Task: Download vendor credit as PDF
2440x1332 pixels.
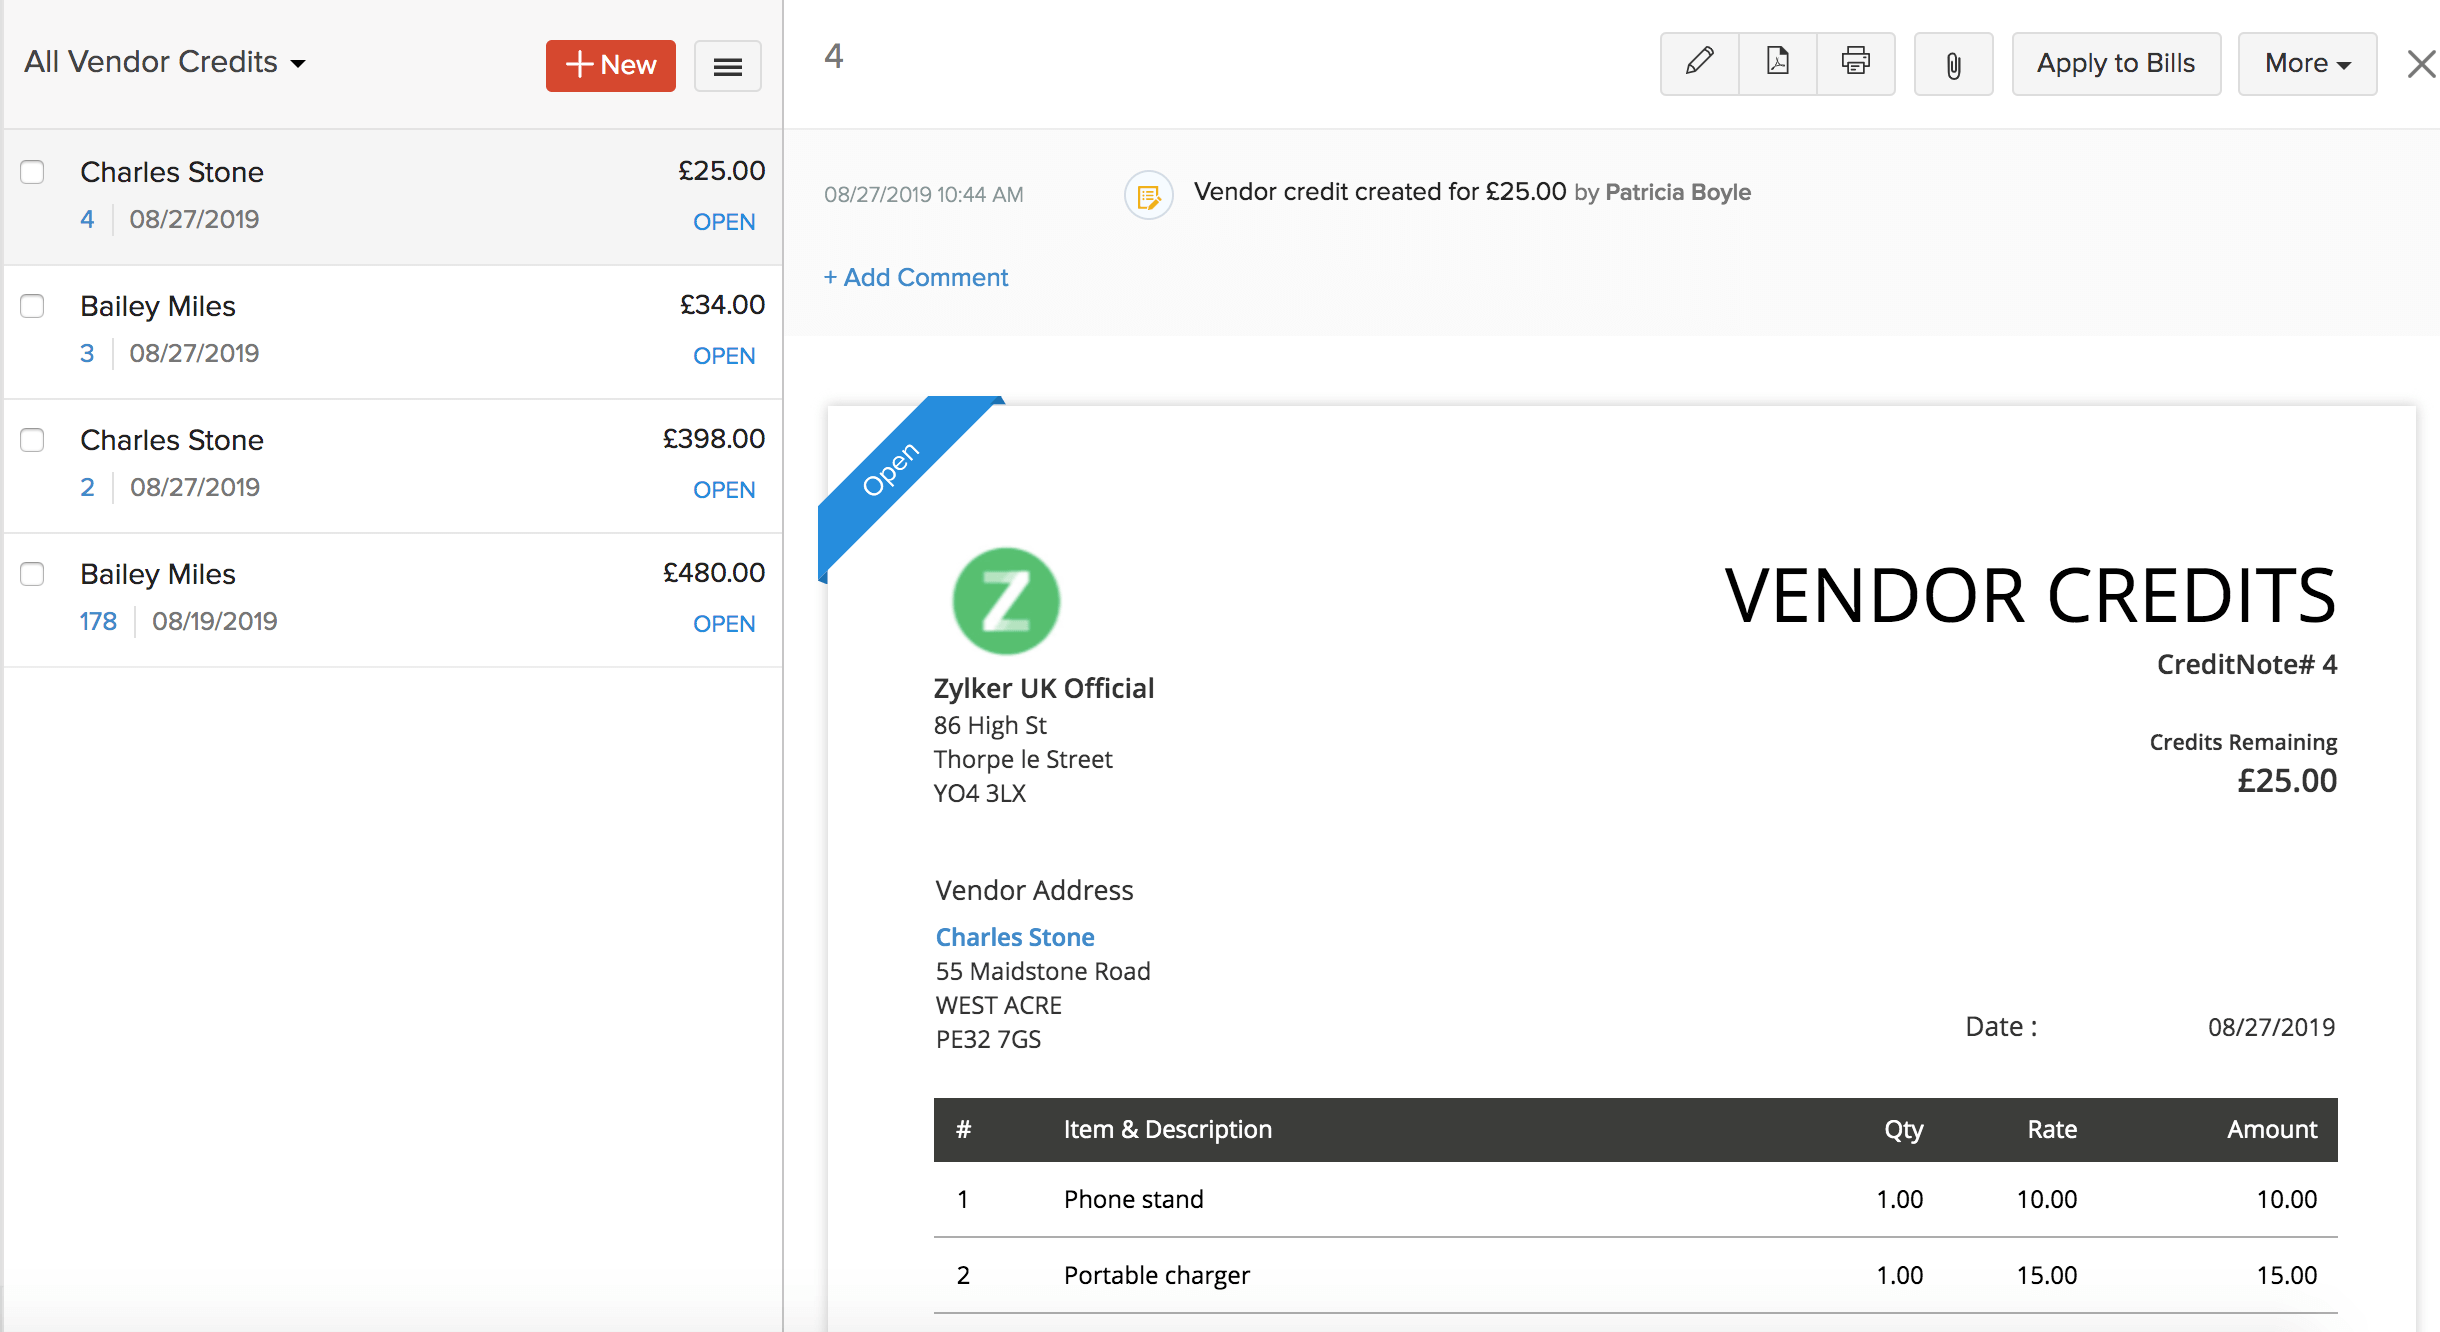Action: [x=1777, y=63]
